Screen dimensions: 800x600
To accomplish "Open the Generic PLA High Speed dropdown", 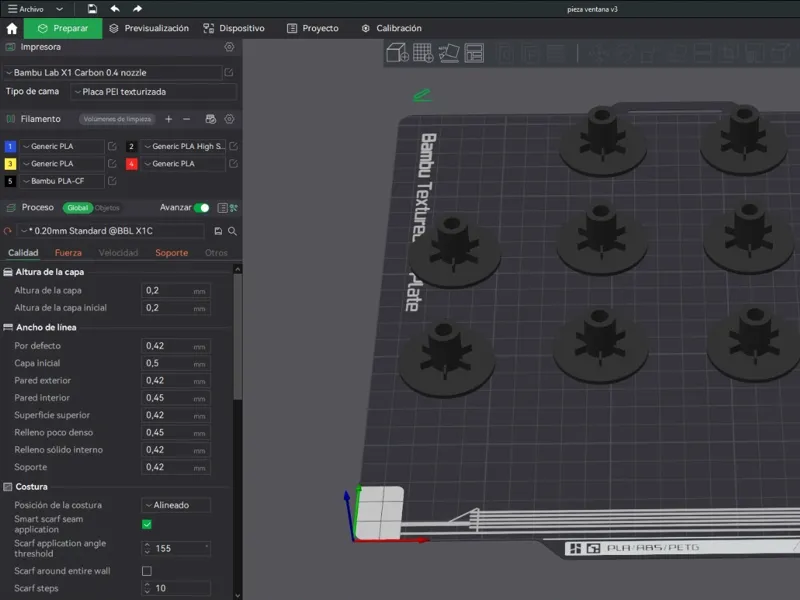I will (x=183, y=146).
